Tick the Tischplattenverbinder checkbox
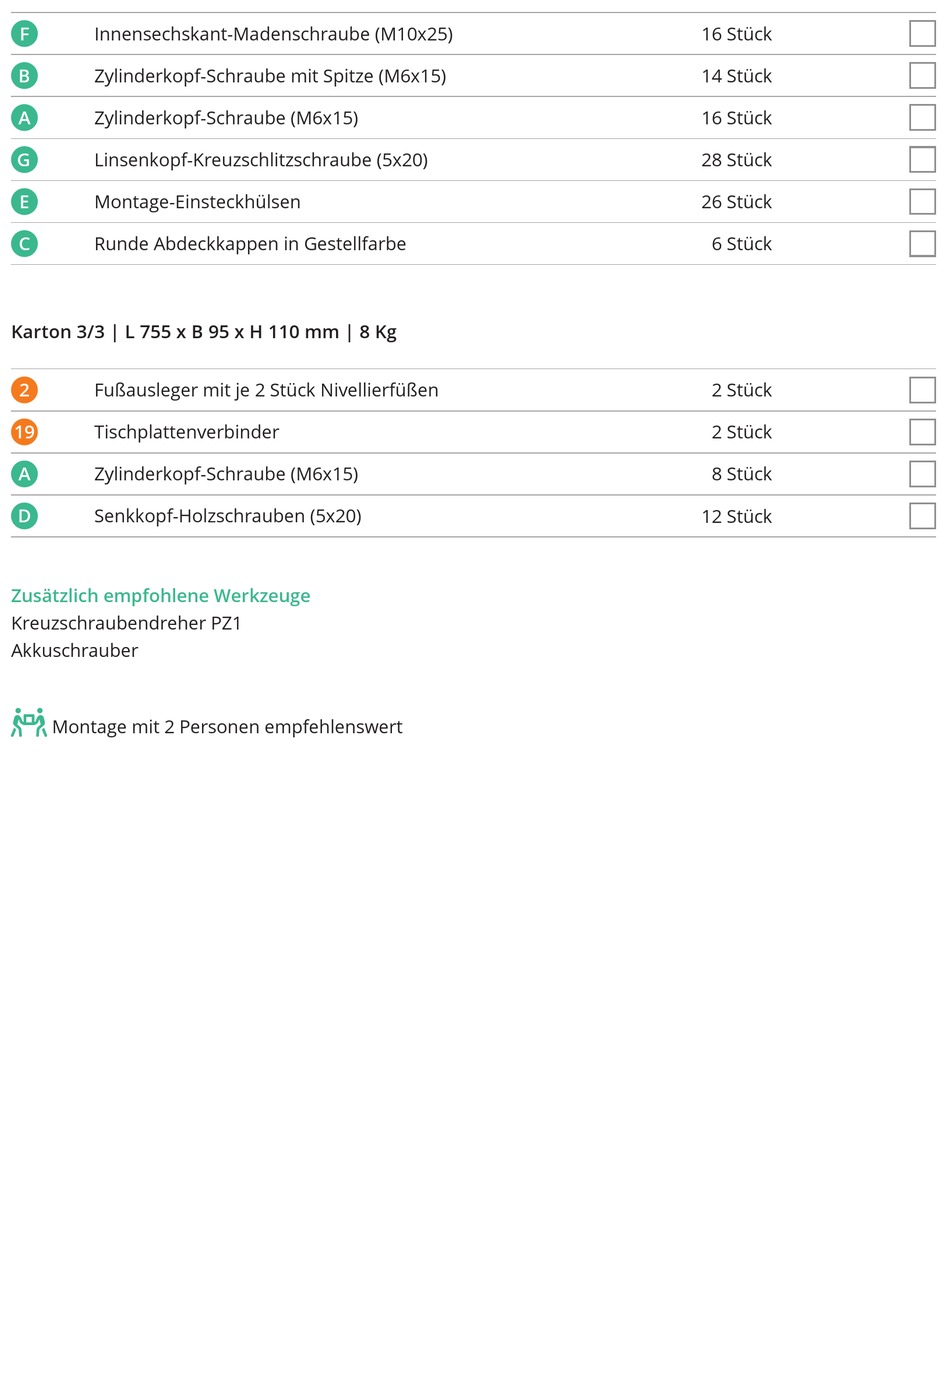The image size is (950, 1397). (922, 432)
